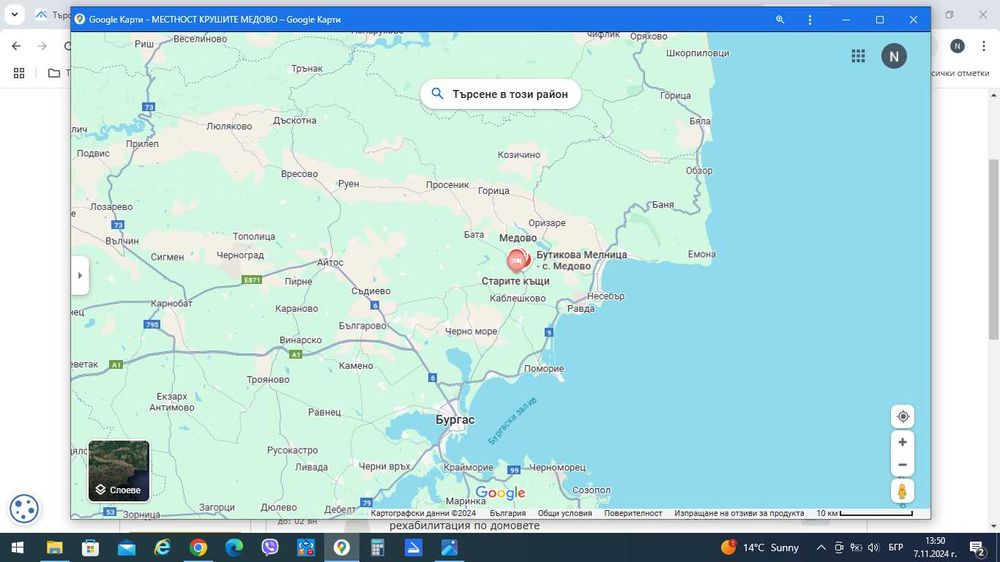This screenshot has width=1000, height=562.
Task: Click 'Изпращане на отзиви за продукта' link
Action: coord(739,513)
